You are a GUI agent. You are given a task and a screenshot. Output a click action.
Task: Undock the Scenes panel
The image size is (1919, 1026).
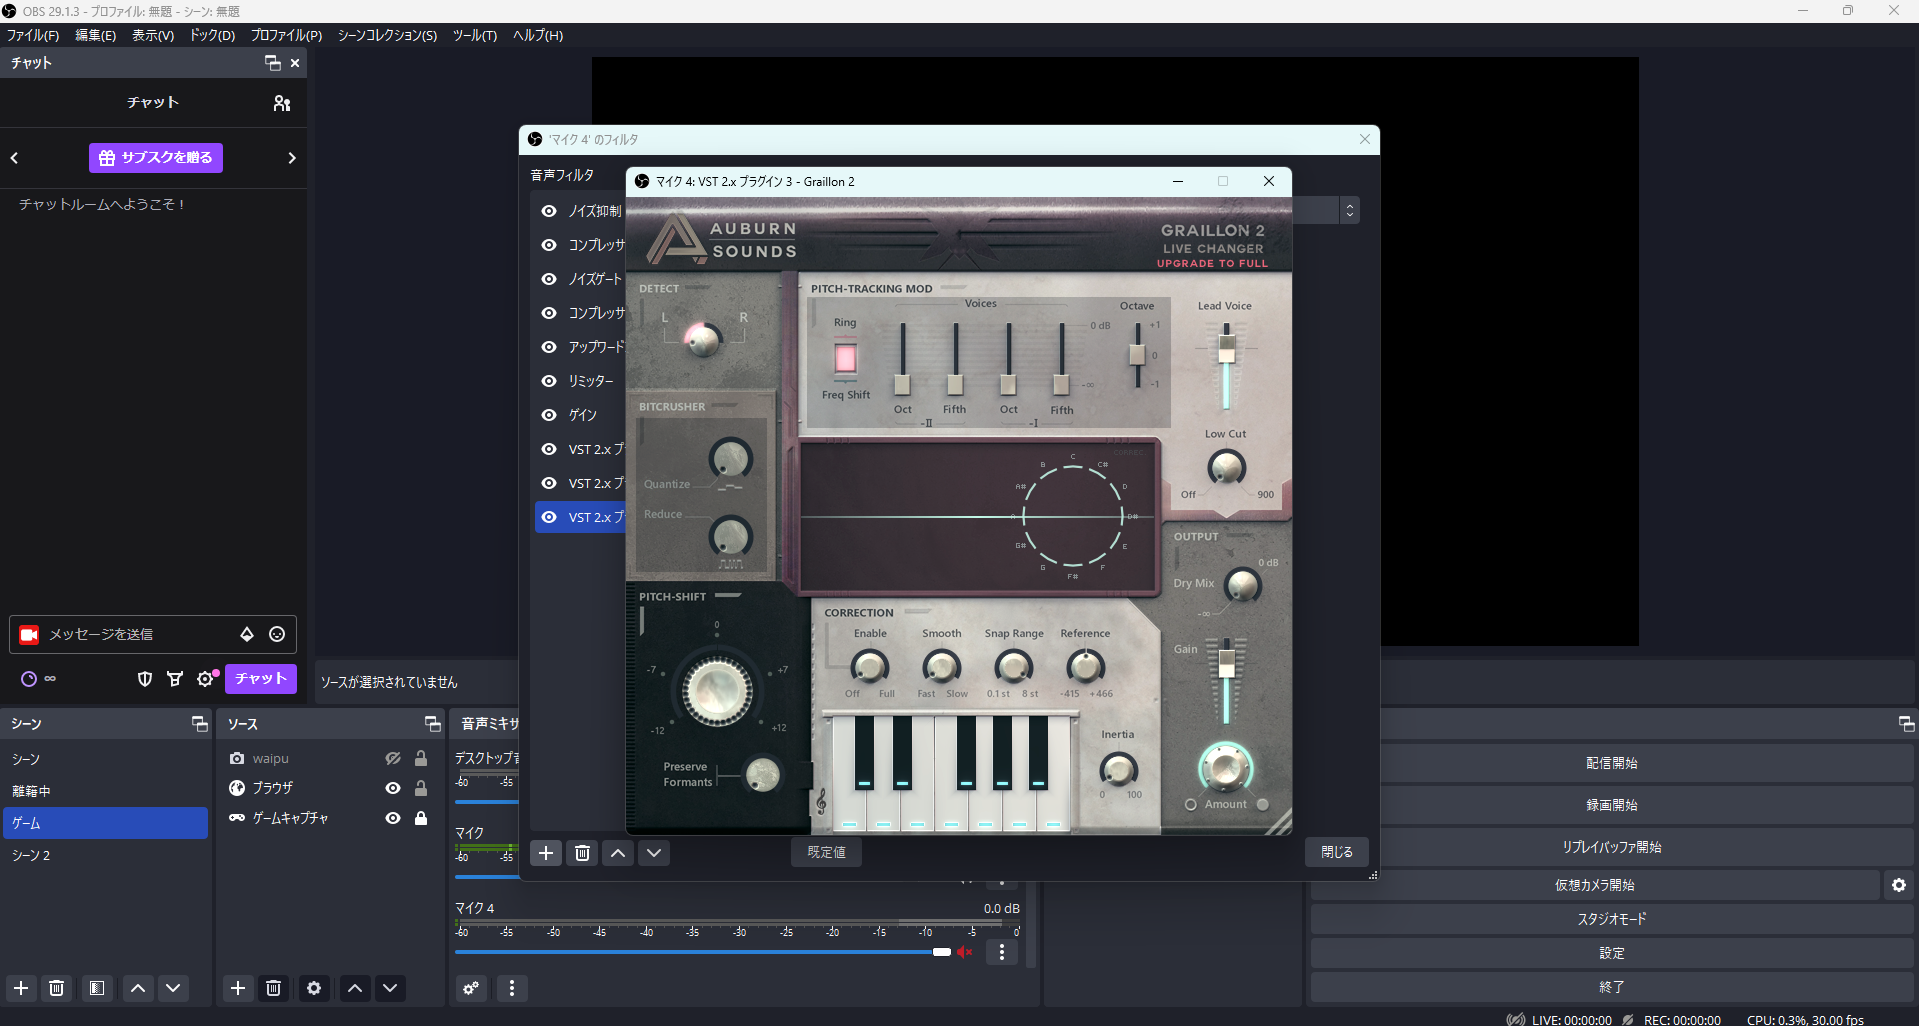(x=199, y=724)
